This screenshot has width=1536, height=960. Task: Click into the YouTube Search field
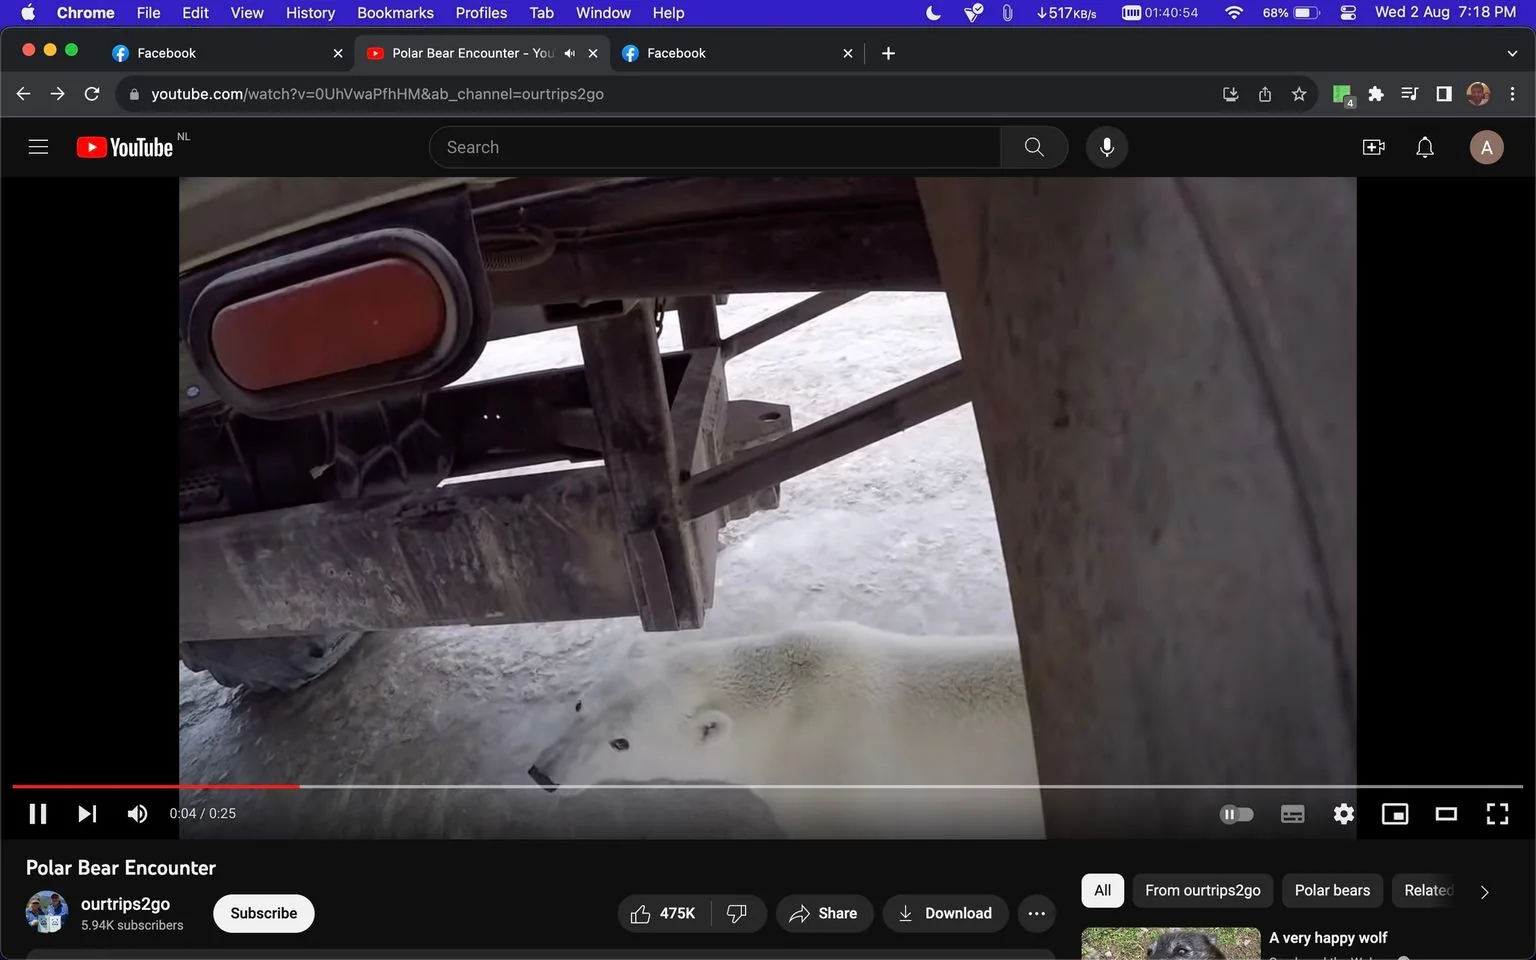715,147
